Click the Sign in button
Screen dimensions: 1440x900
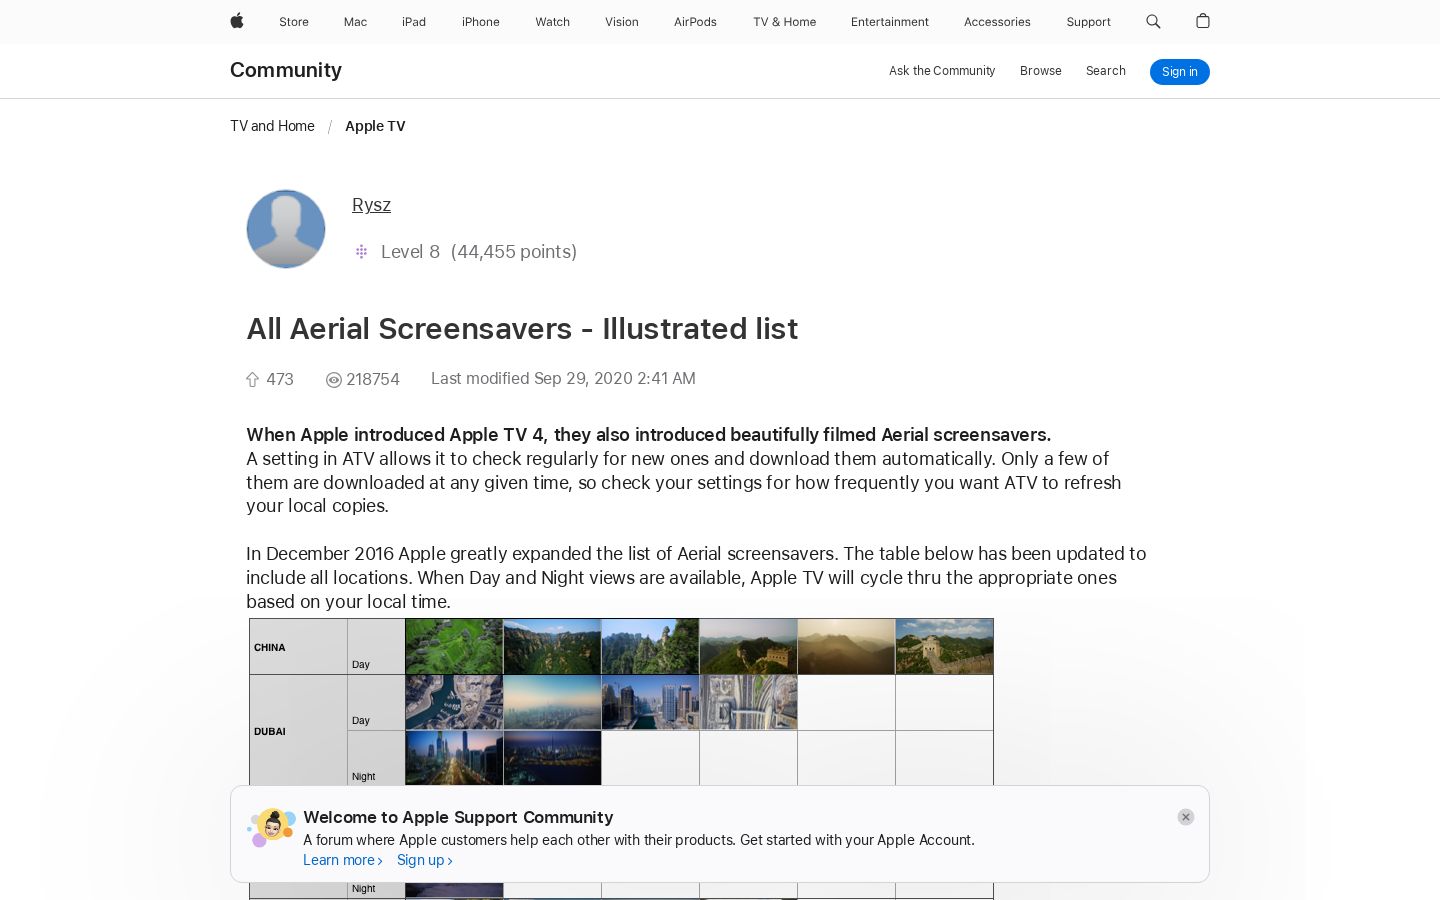pos(1180,72)
